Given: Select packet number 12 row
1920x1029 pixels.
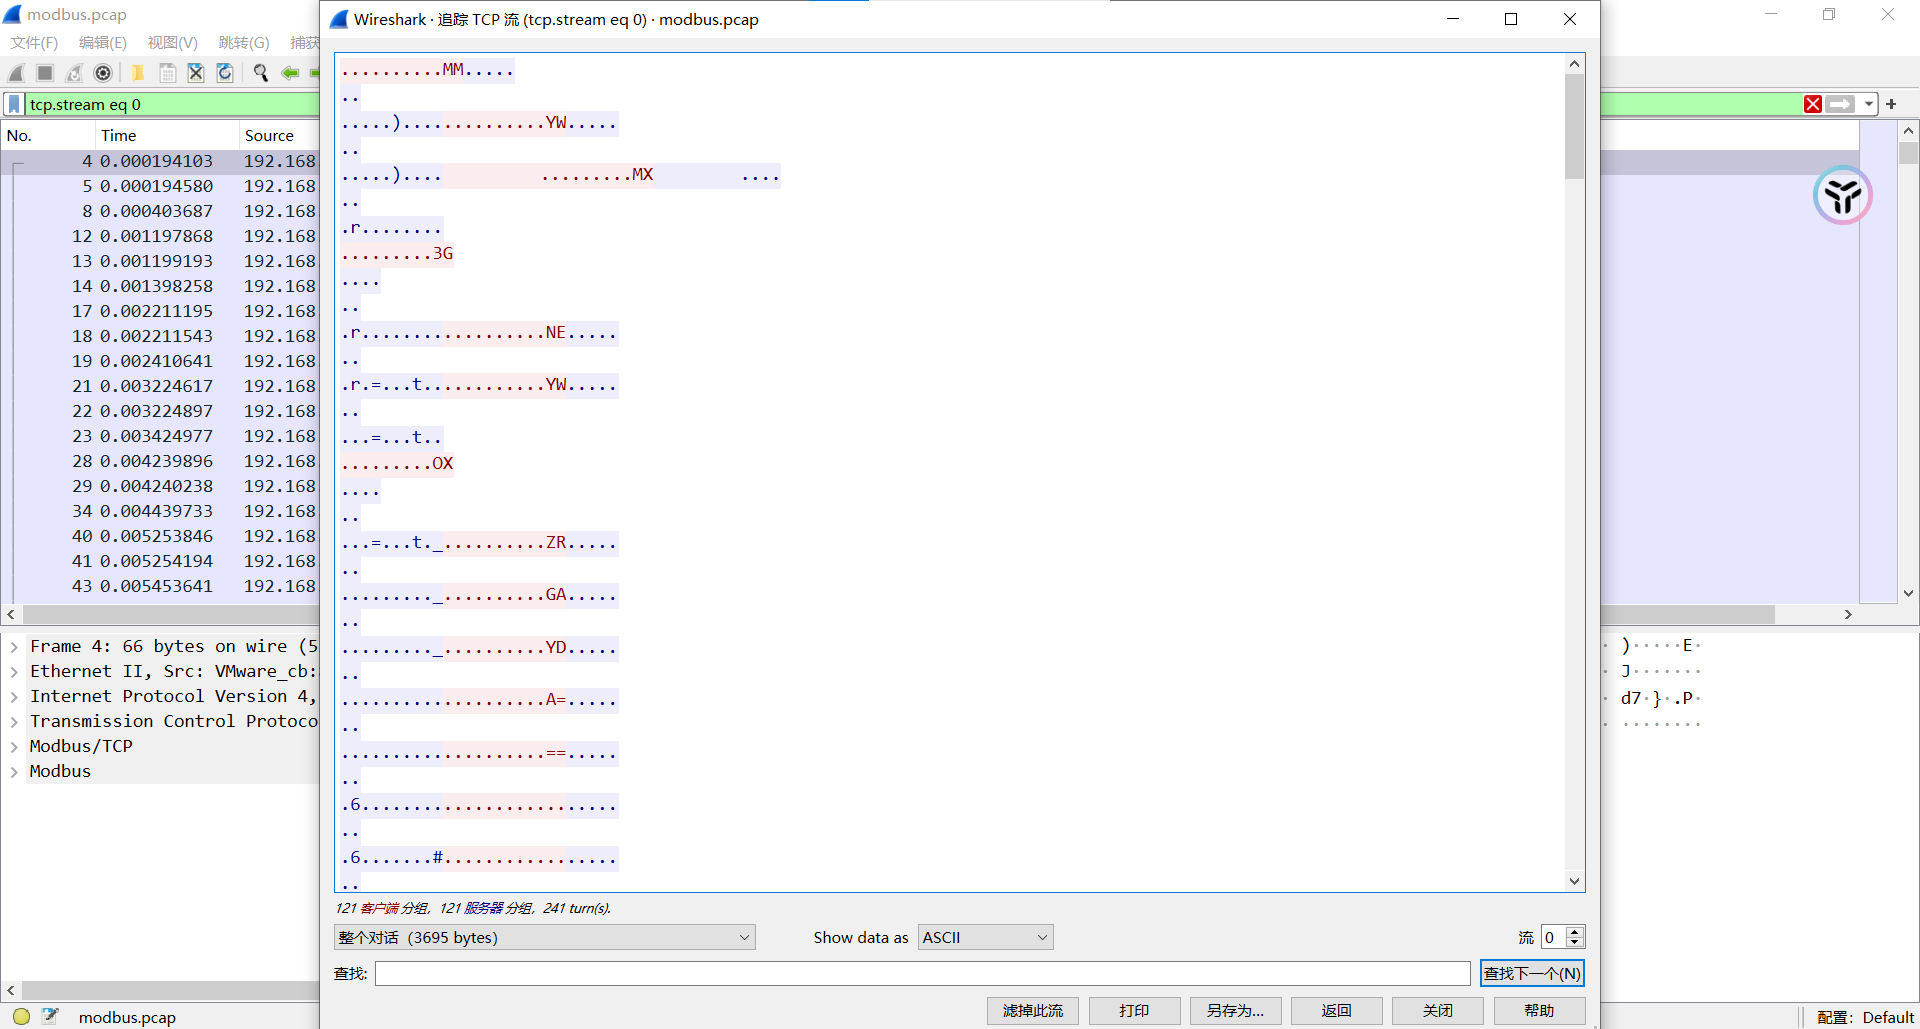Looking at the screenshot, I should tap(160, 236).
